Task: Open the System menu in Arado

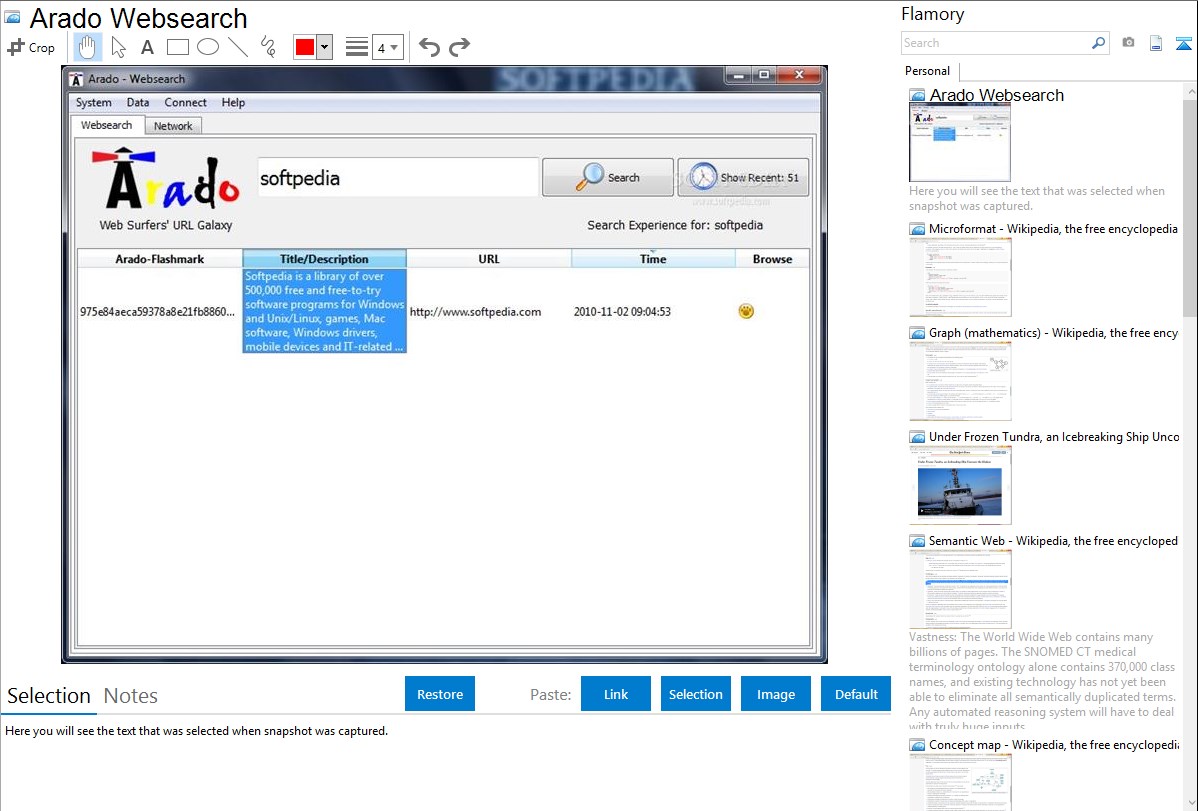Action: [x=93, y=102]
